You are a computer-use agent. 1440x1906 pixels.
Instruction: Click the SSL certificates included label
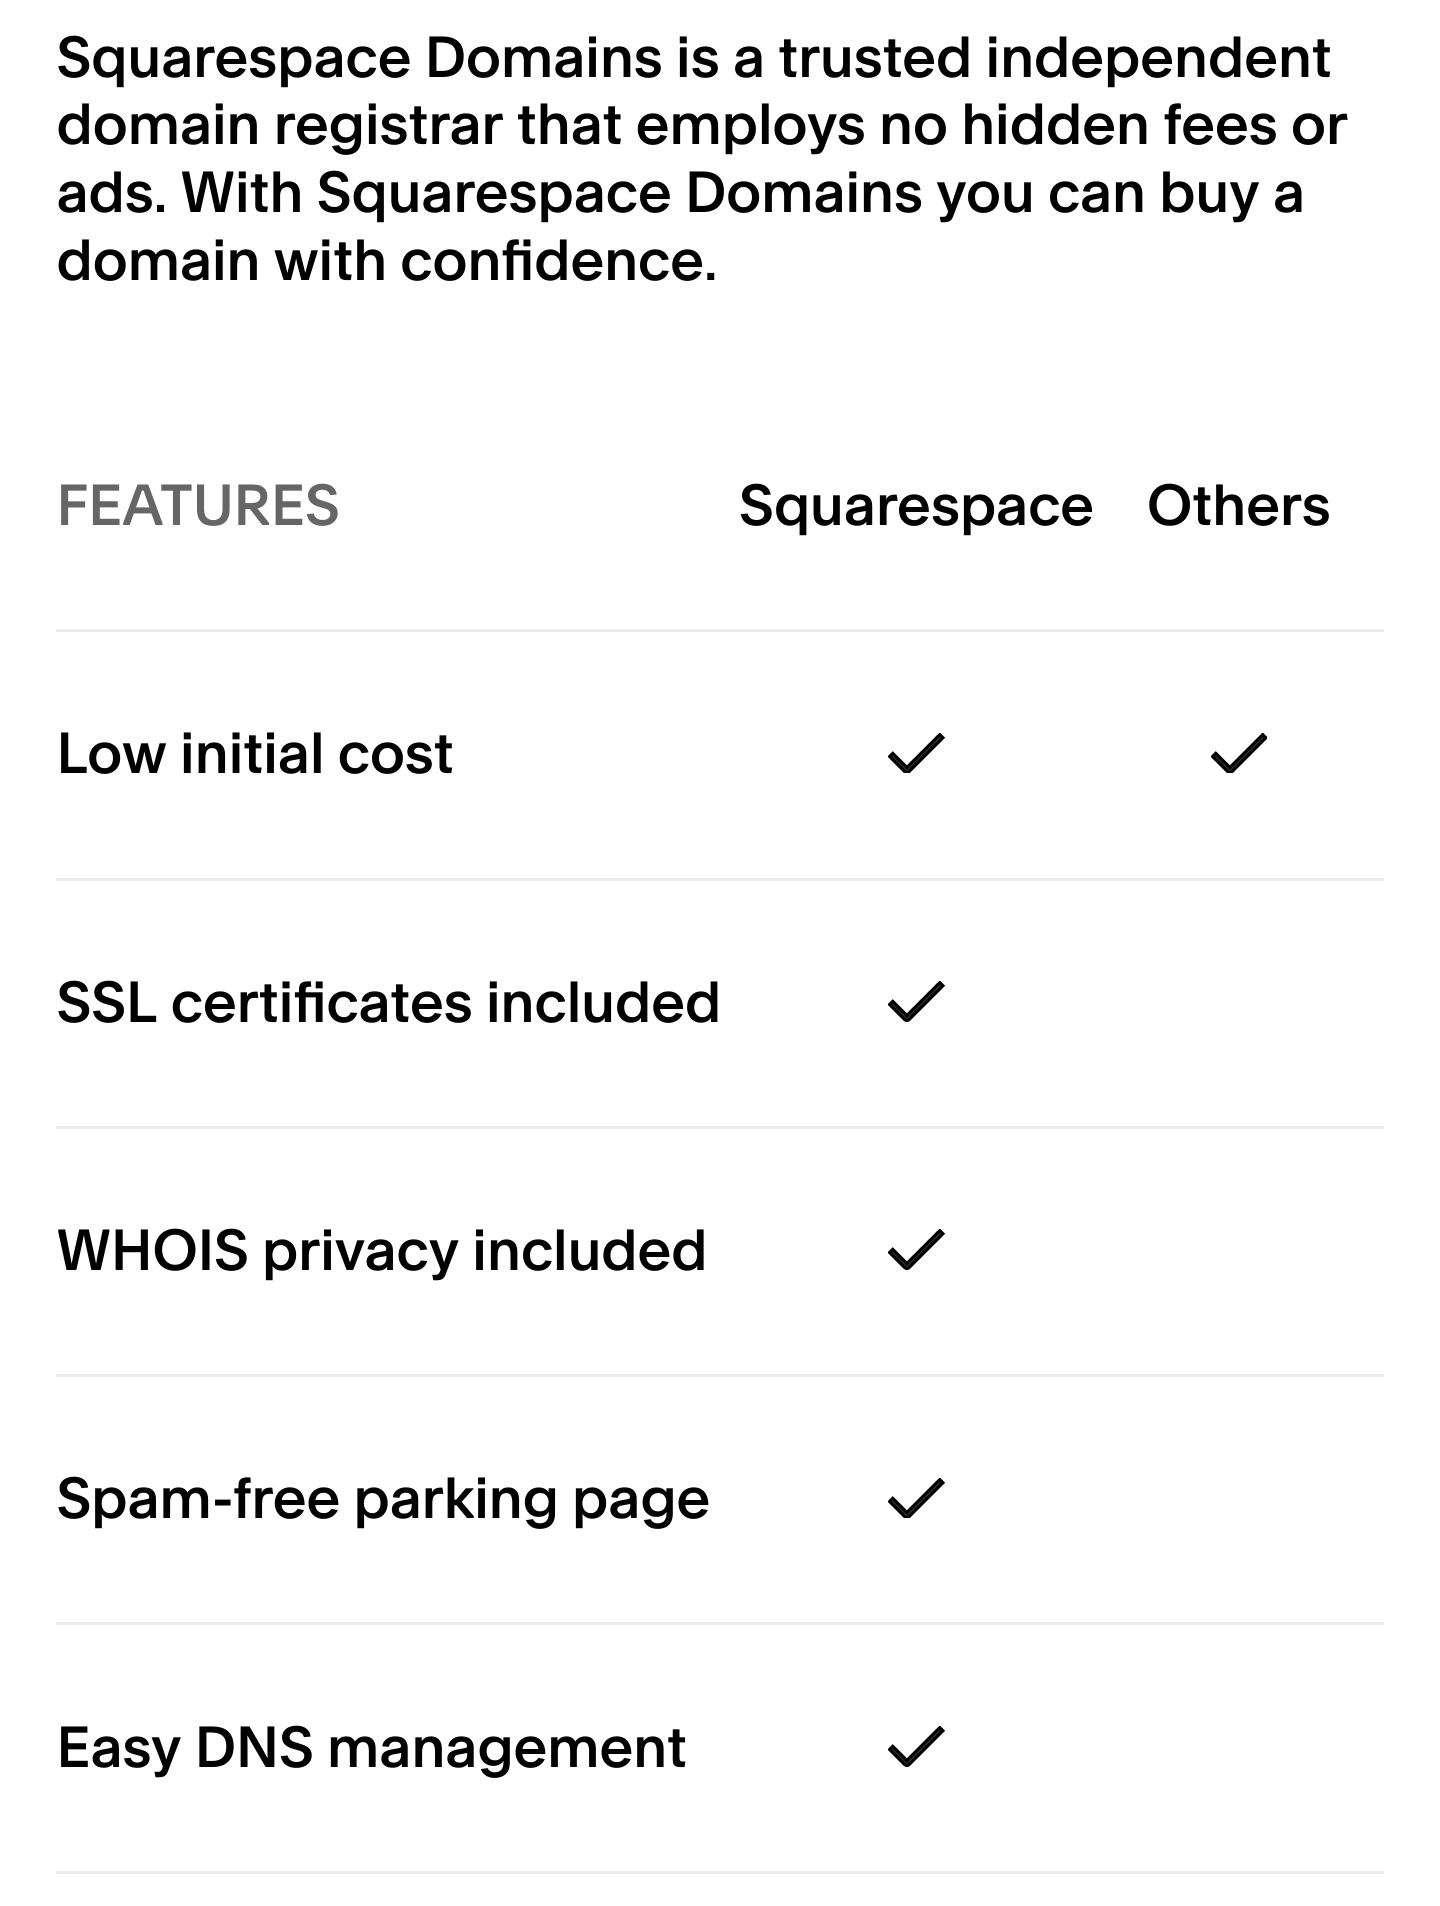click(x=388, y=1002)
